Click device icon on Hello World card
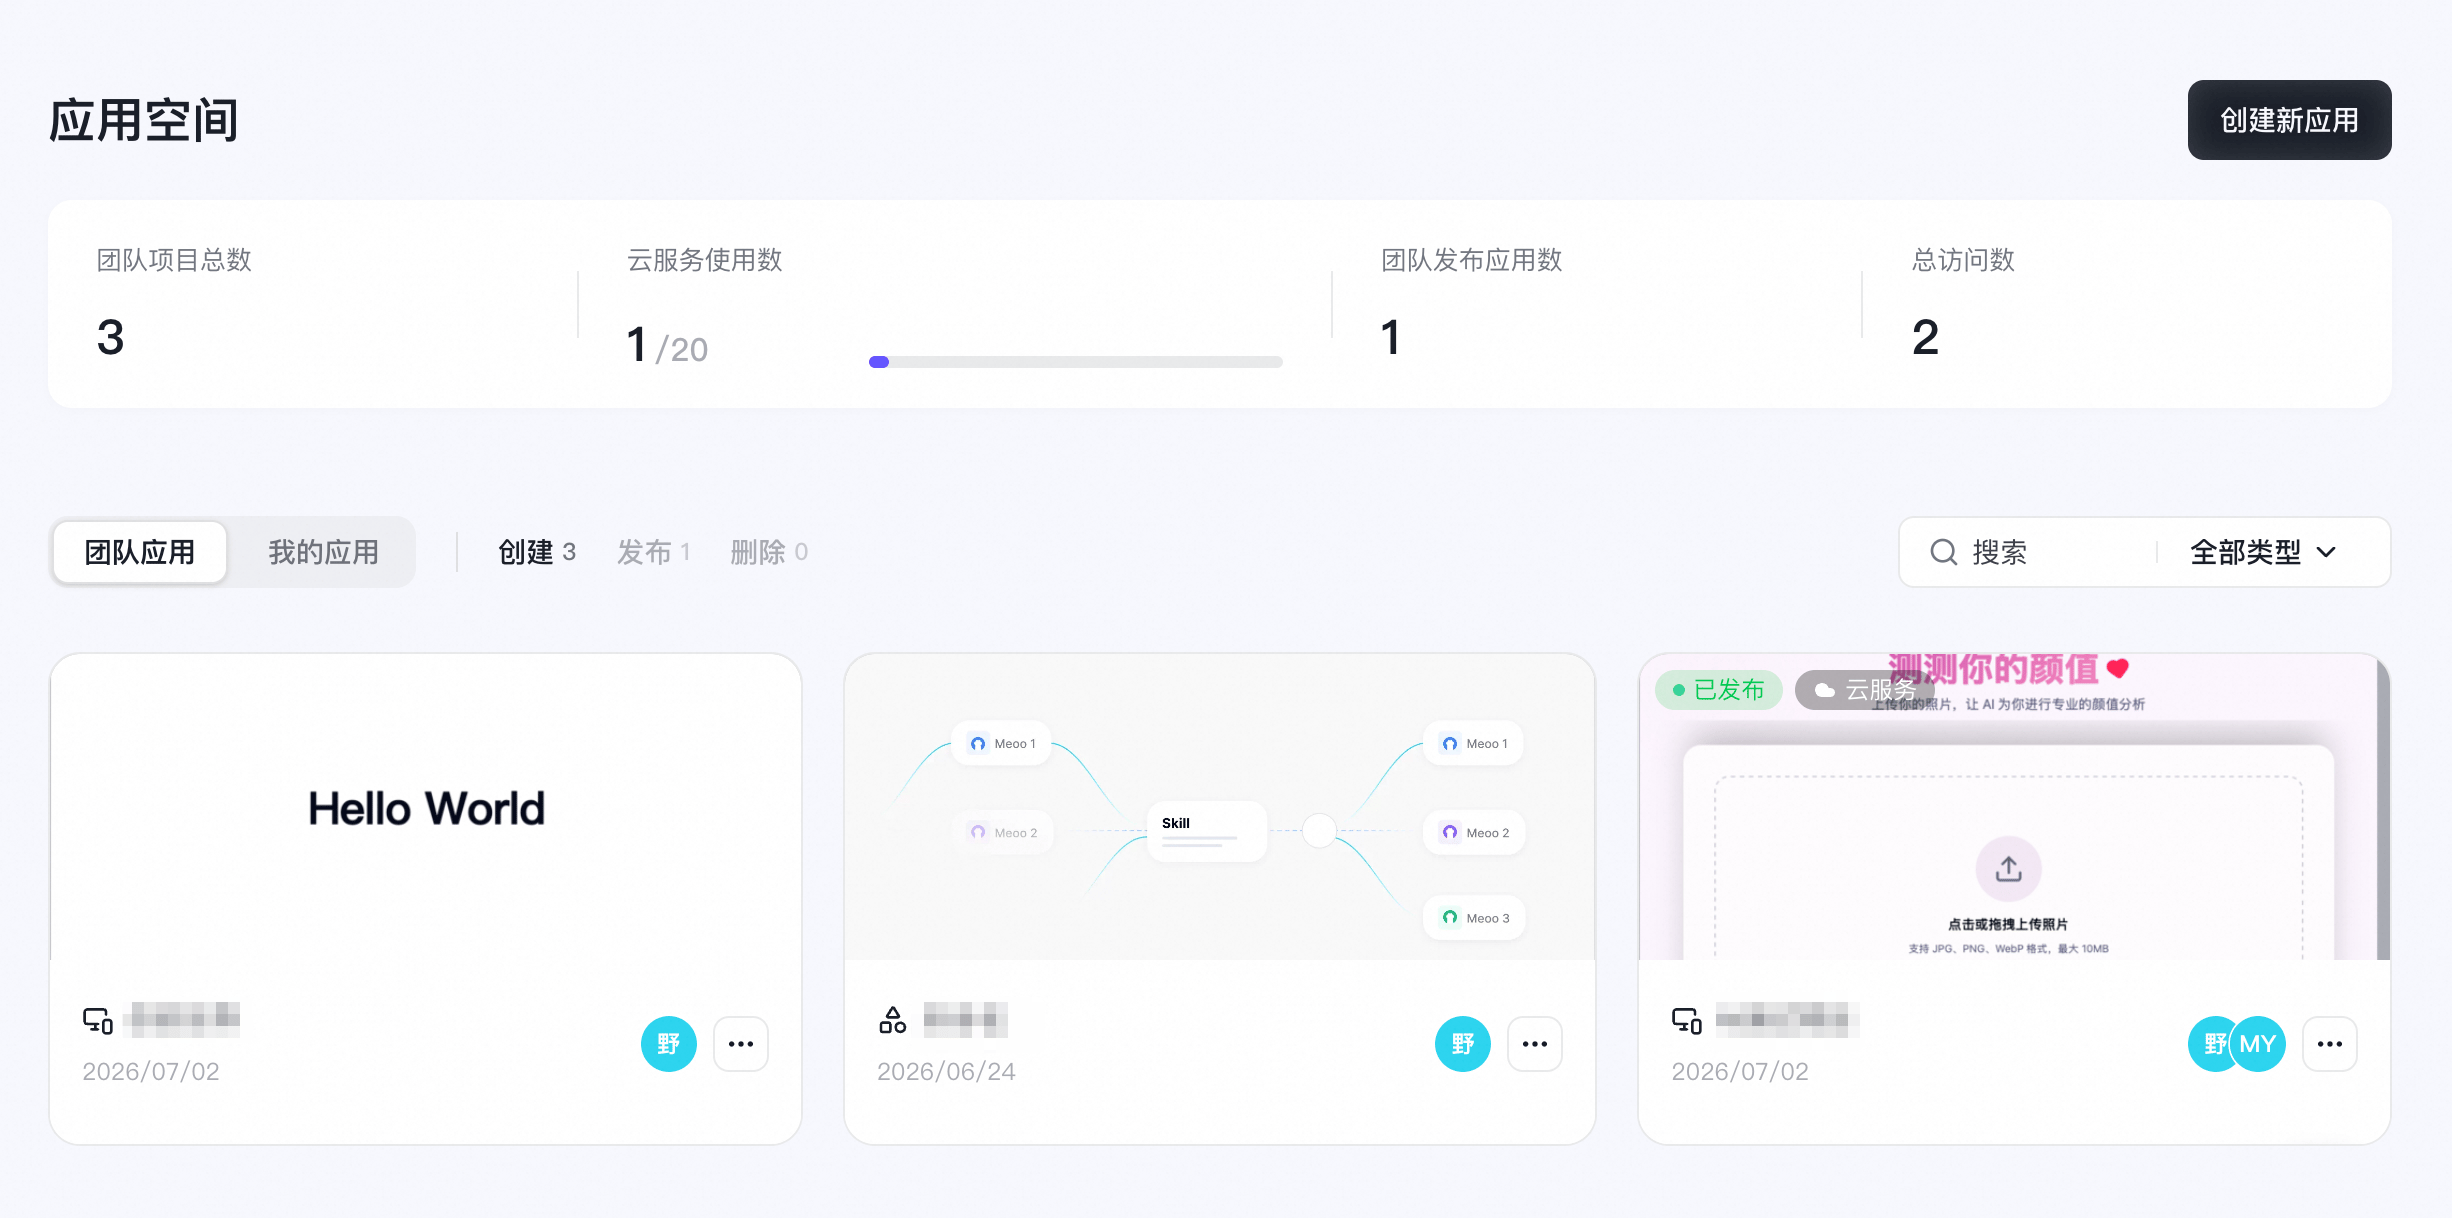2452x1218 pixels. 98,1020
